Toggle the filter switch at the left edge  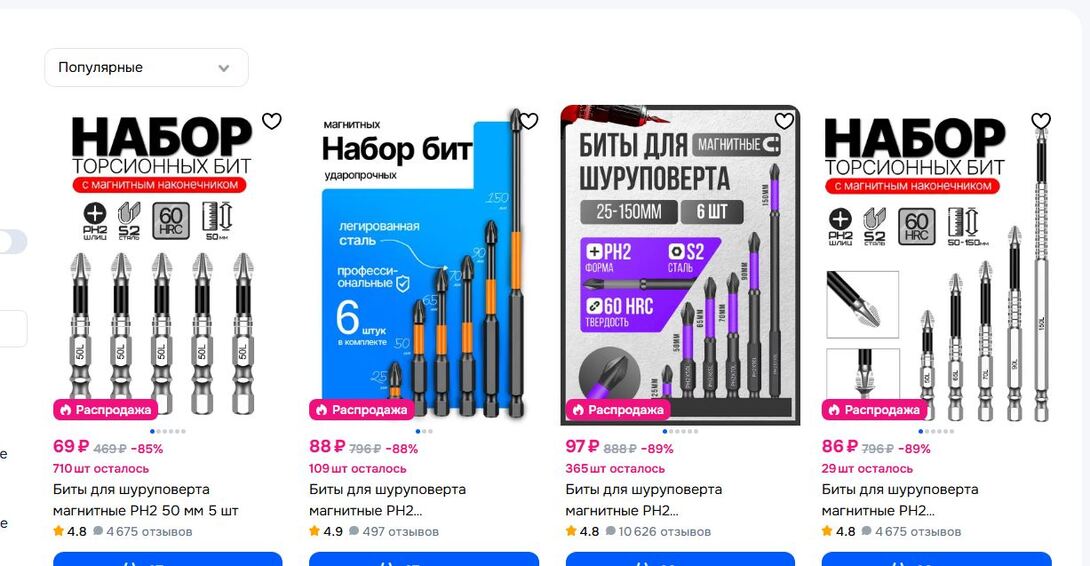[13, 241]
